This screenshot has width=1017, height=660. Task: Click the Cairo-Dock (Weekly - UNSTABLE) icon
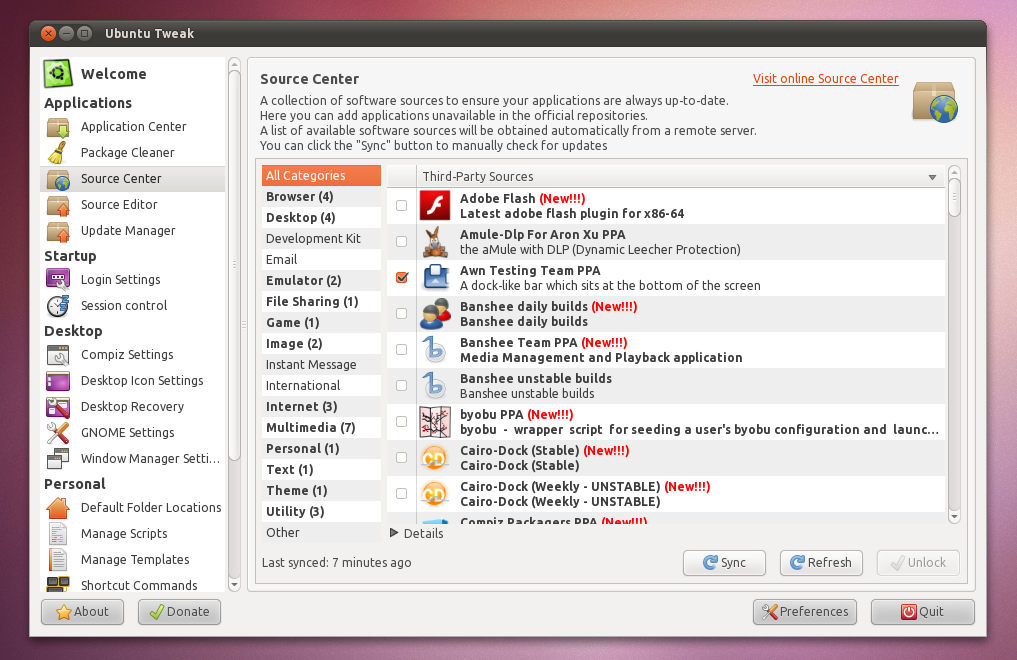pos(435,493)
